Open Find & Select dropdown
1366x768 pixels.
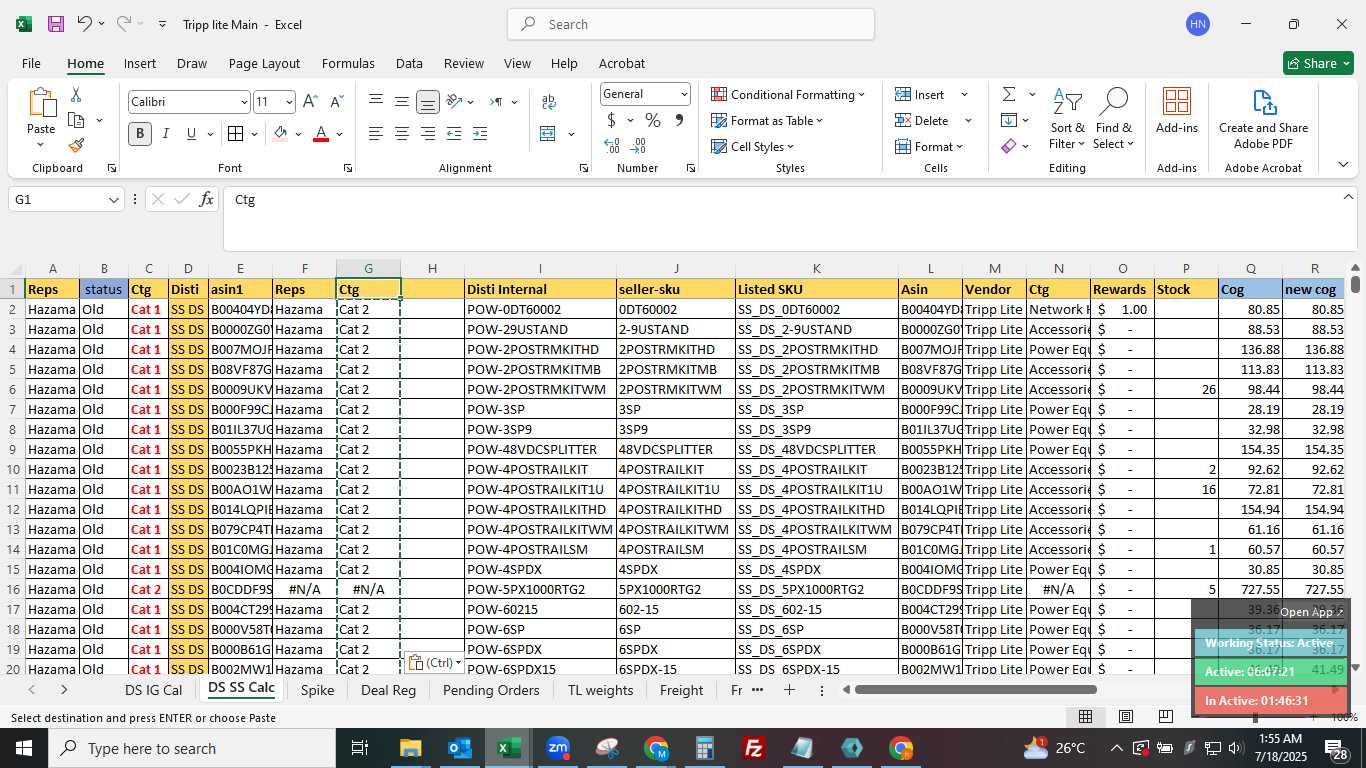[x=1113, y=118]
